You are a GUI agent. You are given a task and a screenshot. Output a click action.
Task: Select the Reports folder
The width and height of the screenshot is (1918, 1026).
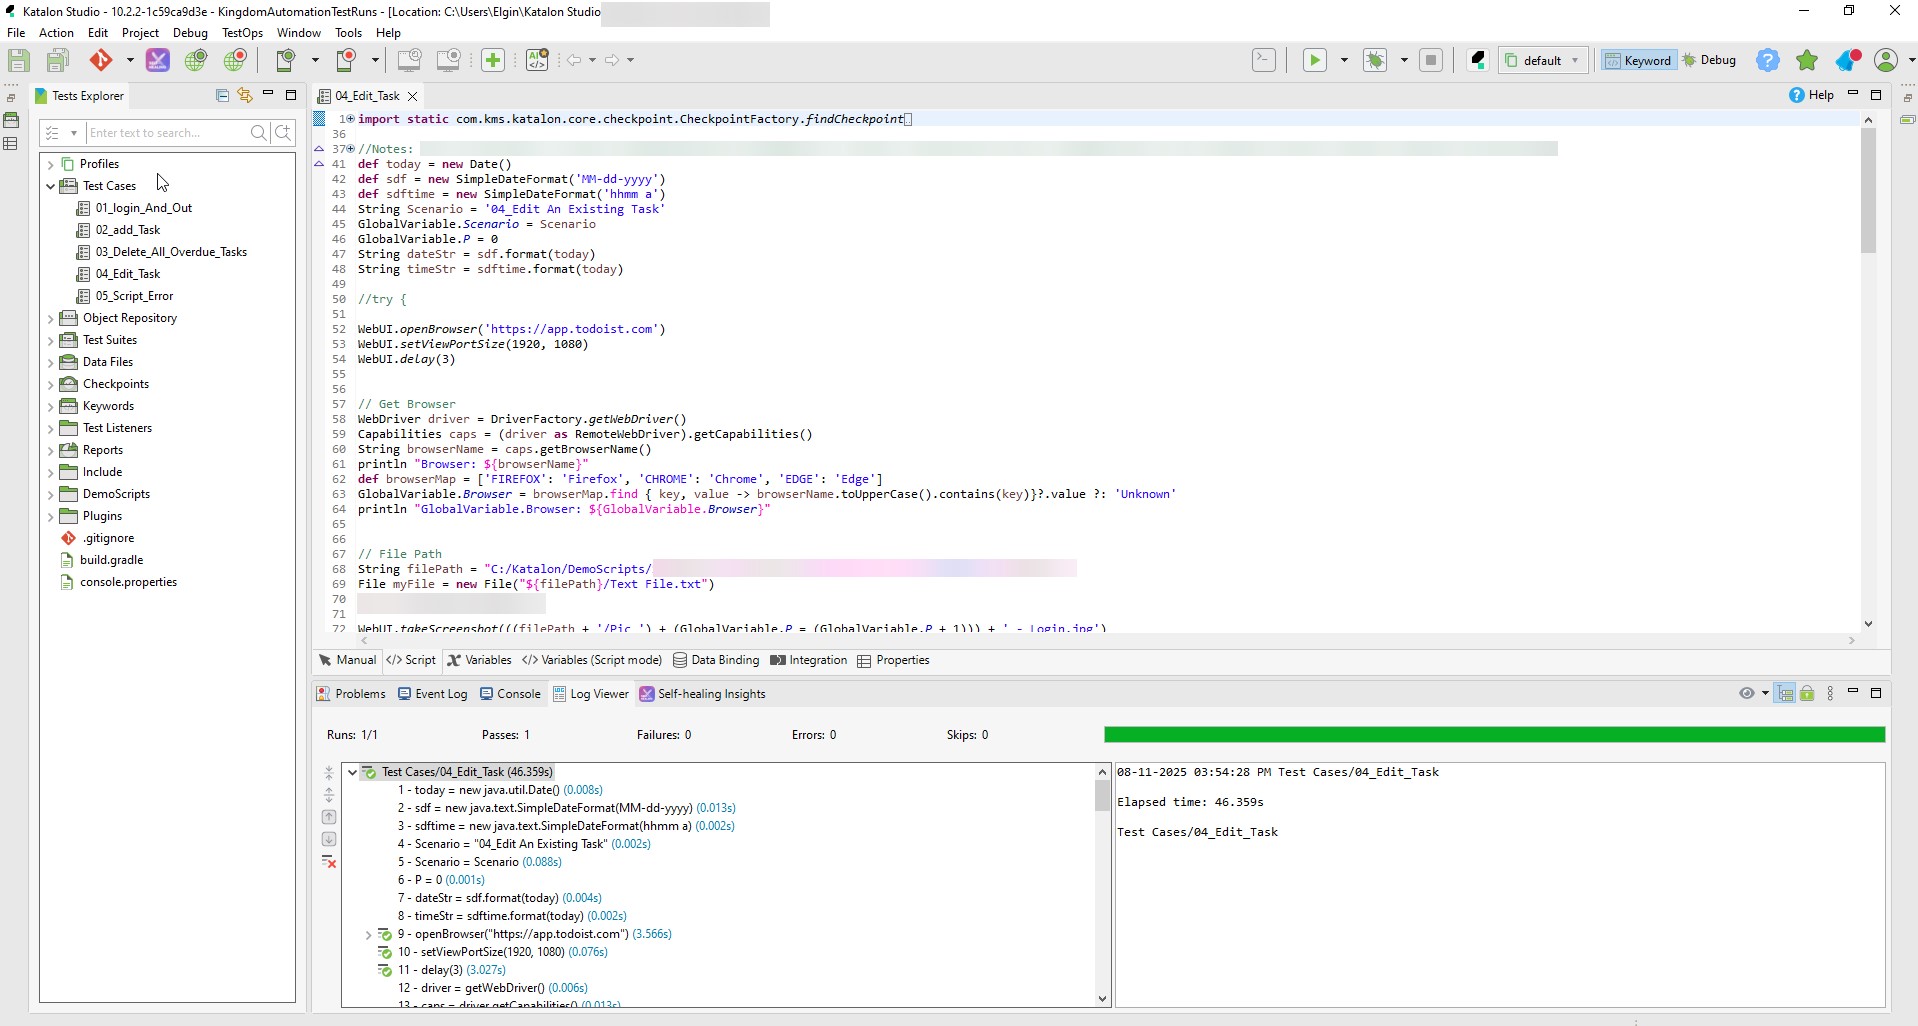[x=102, y=450]
